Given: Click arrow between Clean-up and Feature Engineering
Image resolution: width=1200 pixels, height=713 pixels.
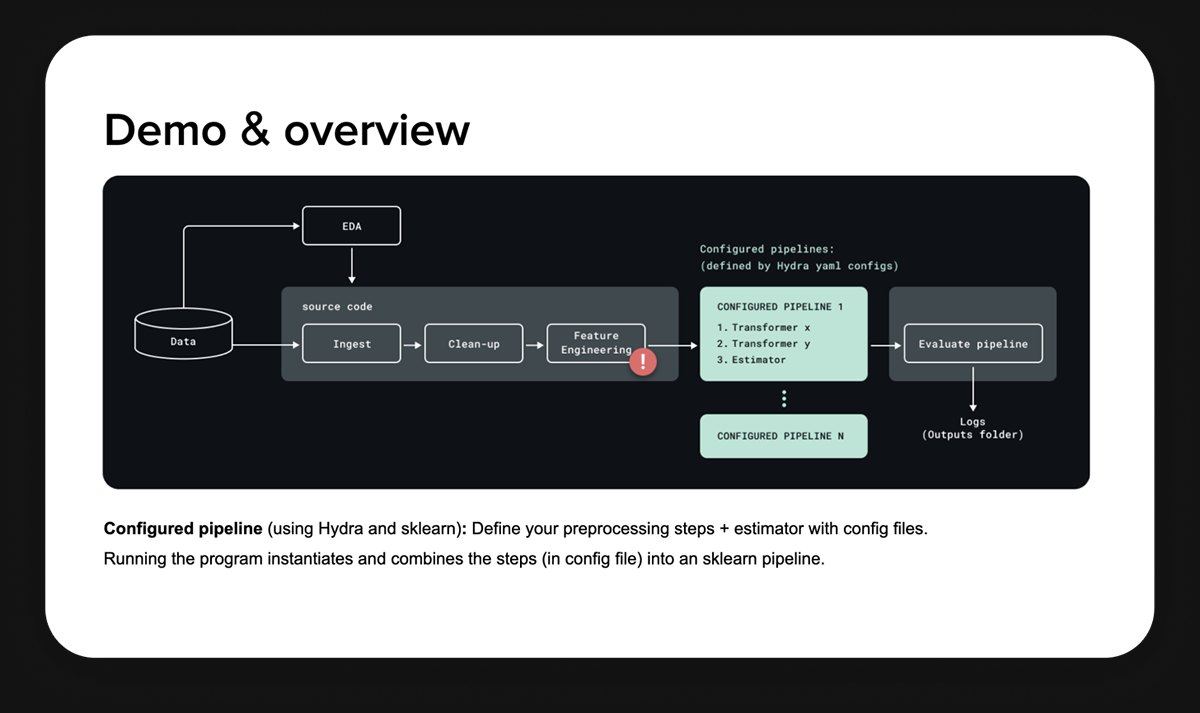Looking at the screenshot, I should tap(535, 344).
